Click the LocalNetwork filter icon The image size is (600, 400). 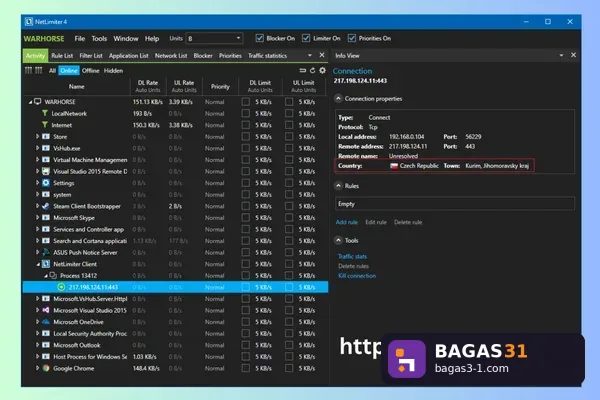(45, 113)
